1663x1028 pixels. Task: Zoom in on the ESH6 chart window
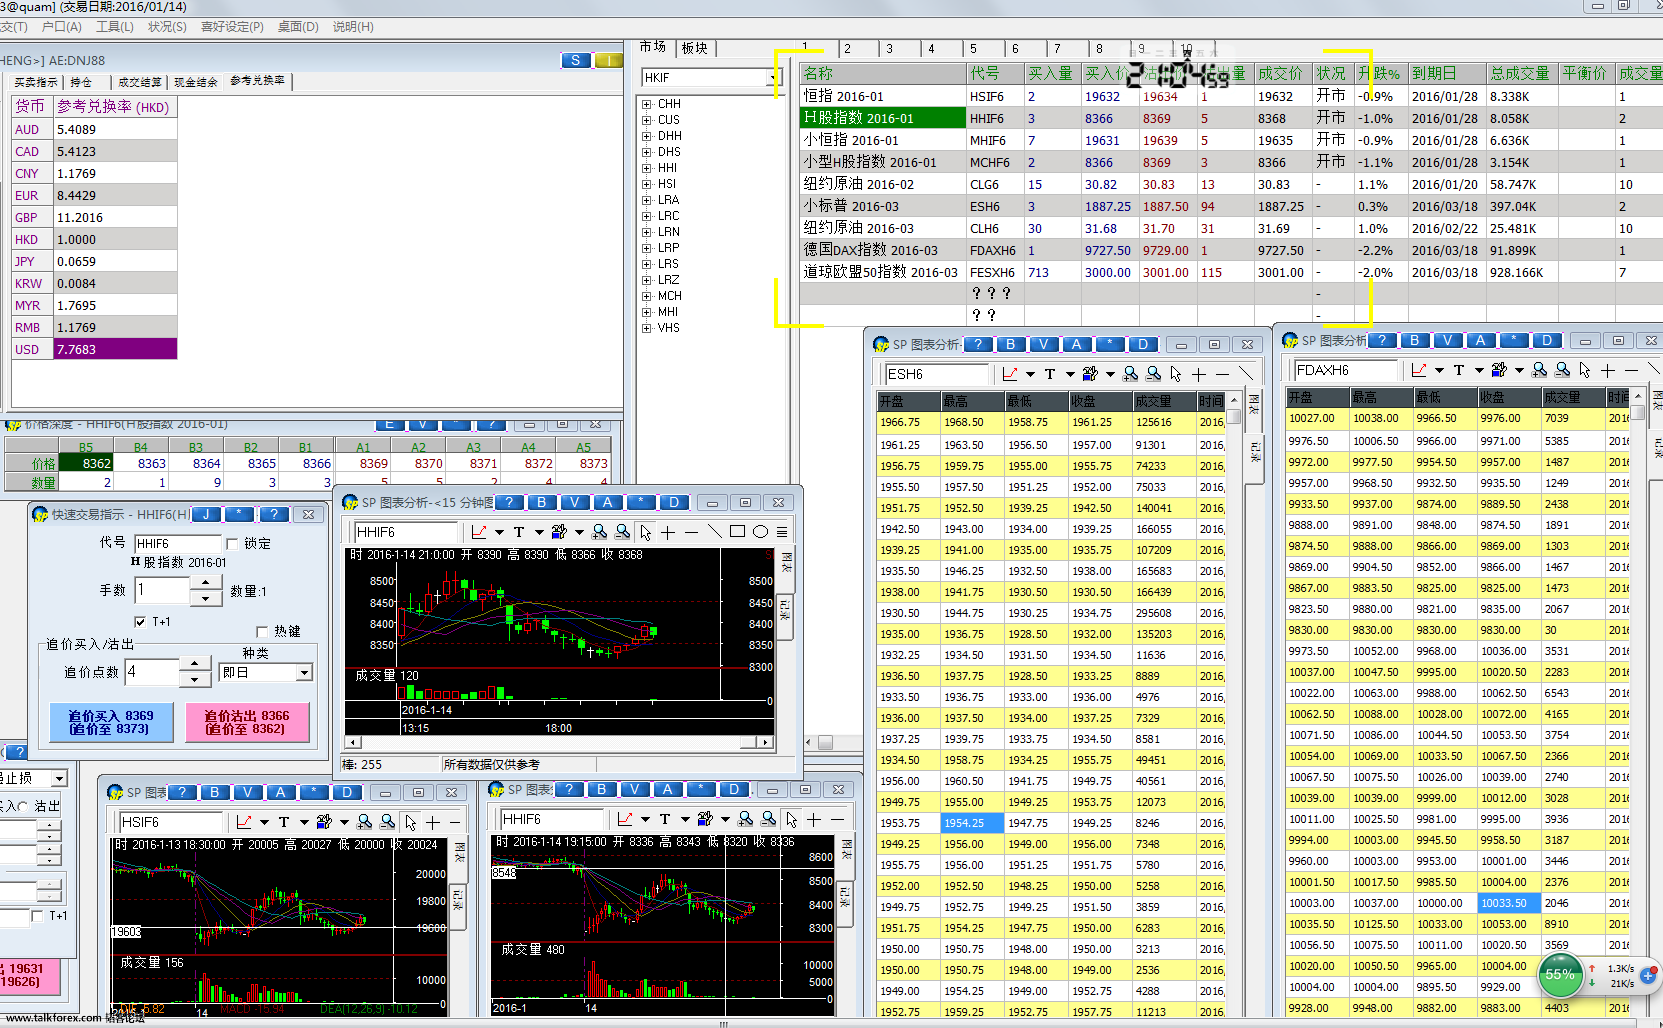[1130, 374]
